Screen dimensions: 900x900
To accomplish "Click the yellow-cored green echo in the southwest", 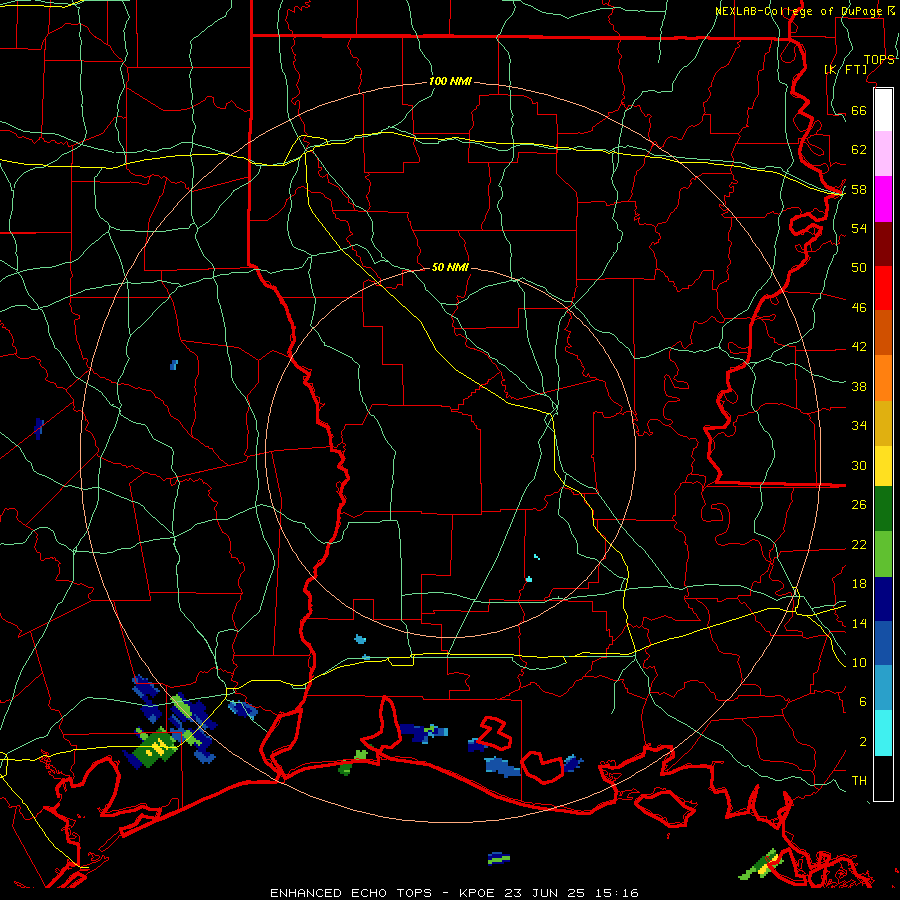I will pyautogui.click(x=156, y=747).
